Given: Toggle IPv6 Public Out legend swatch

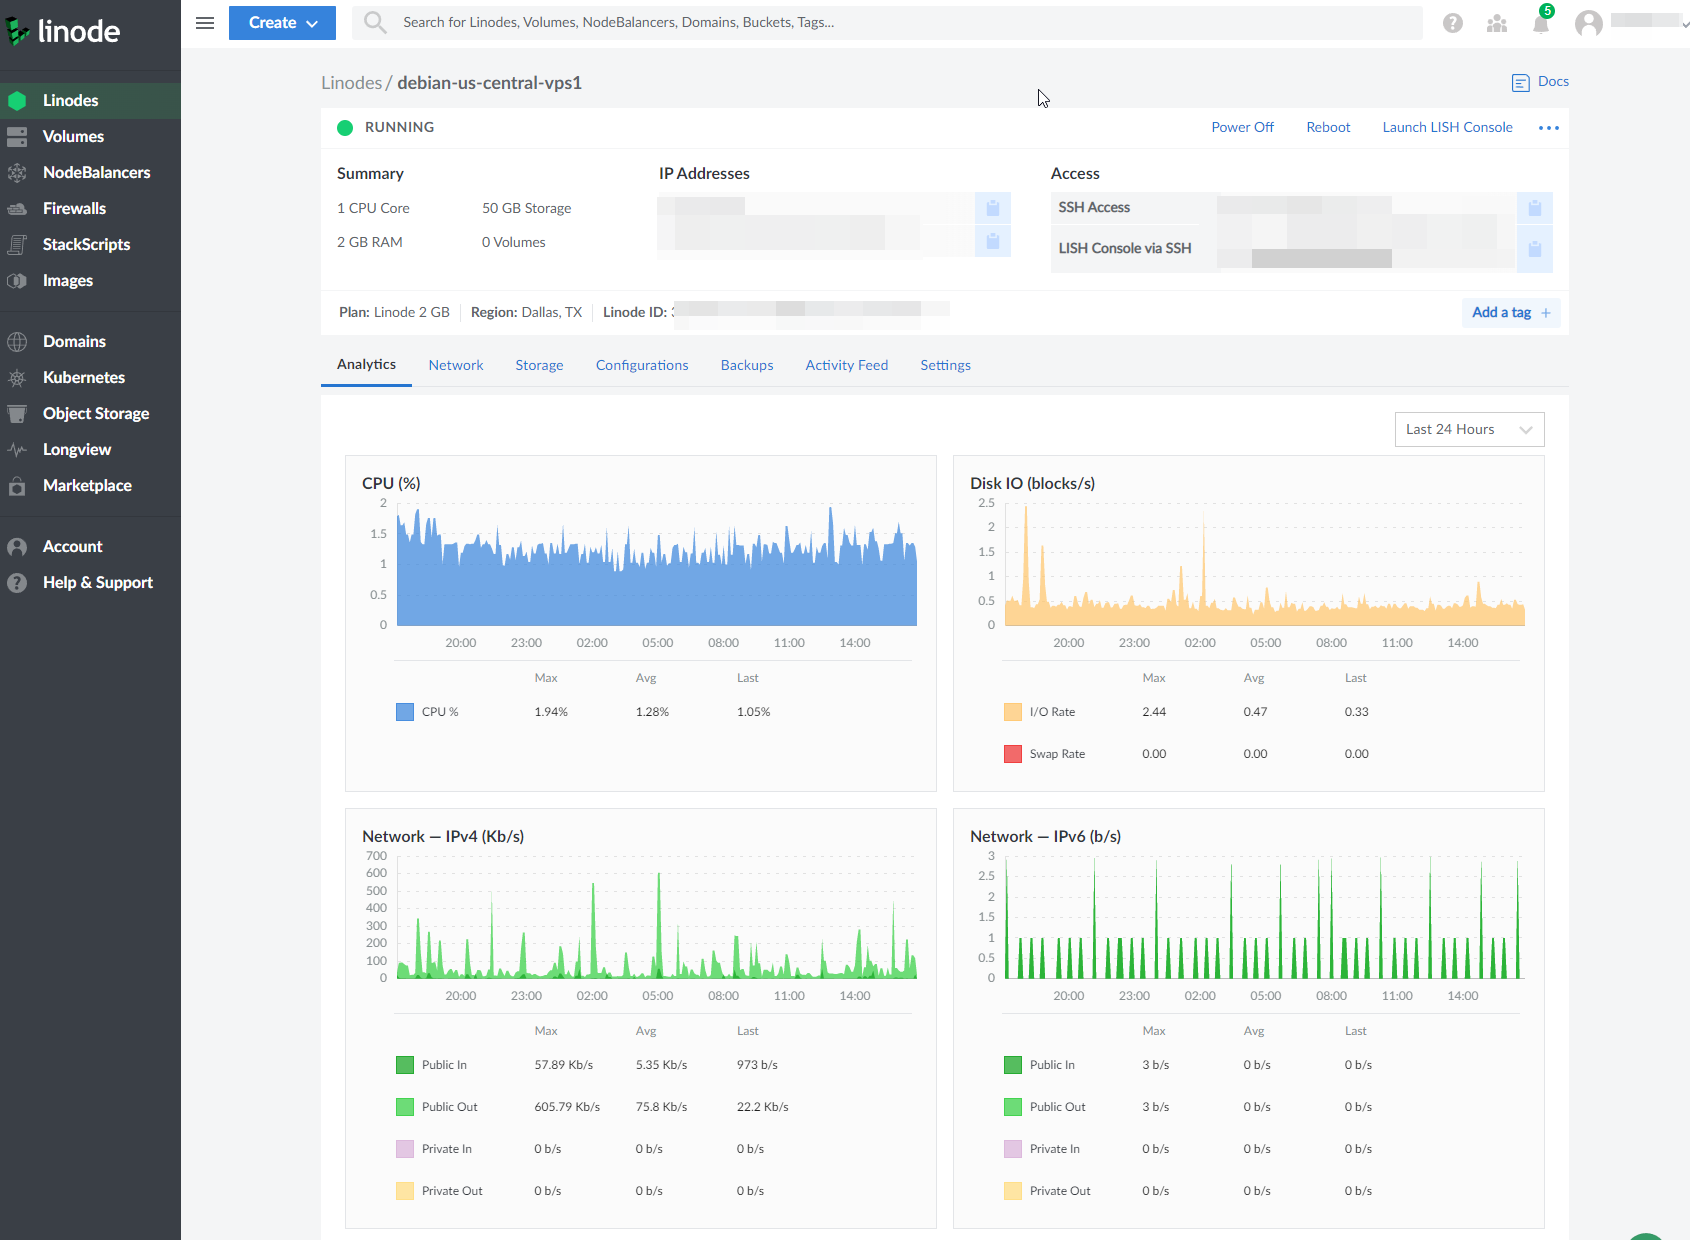Looking at the screenshot, I should tap(1013, 1107).
